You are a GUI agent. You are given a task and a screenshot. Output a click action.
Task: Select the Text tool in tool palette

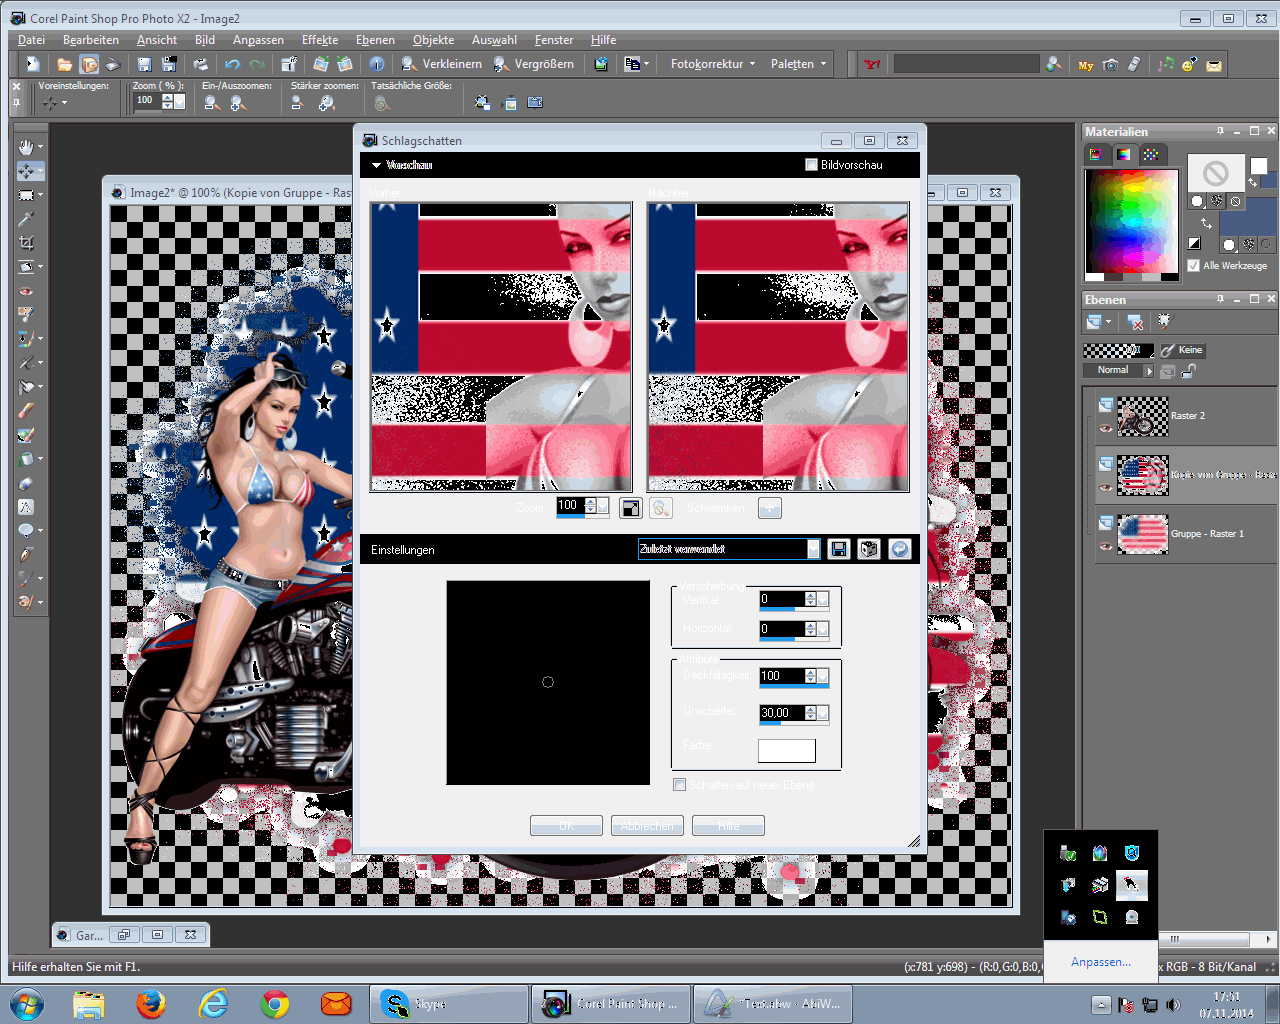pos(26,507)
